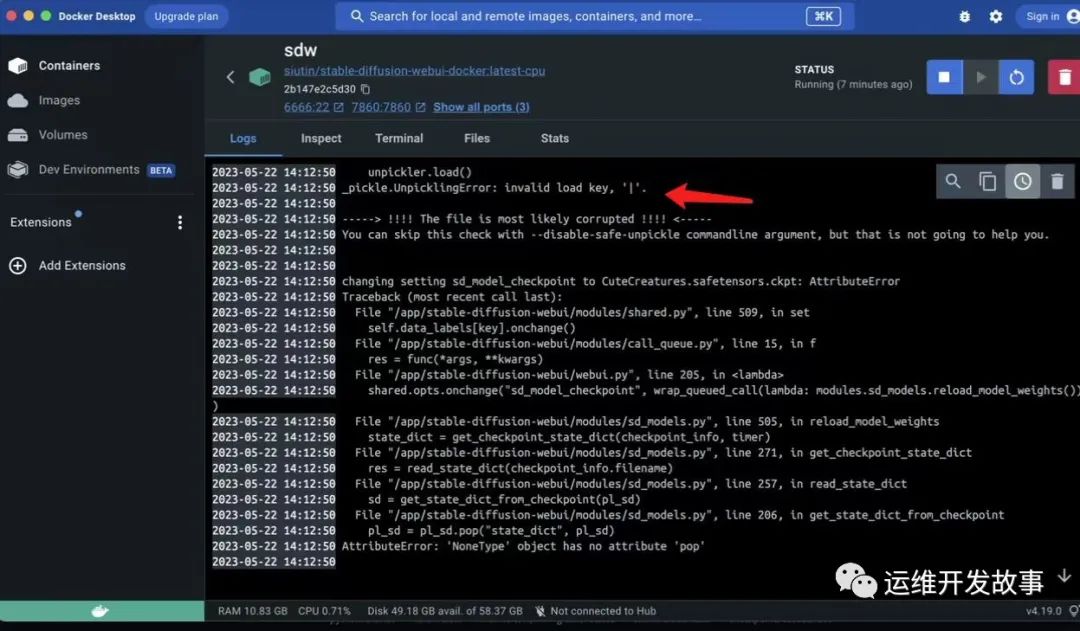Open the stable-diffusion-webui-docker image link
The image size is (1080, 631).
(414, 71)
